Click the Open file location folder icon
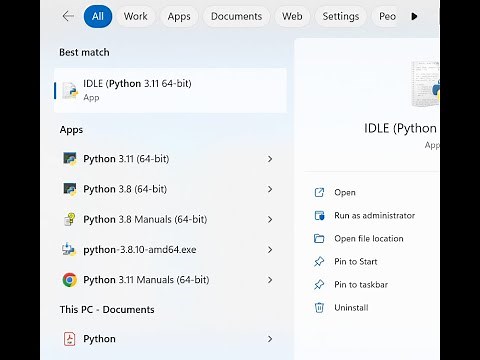Image resolution: width=480 pixels, height=360 pixels. click(x=319, y=238)
